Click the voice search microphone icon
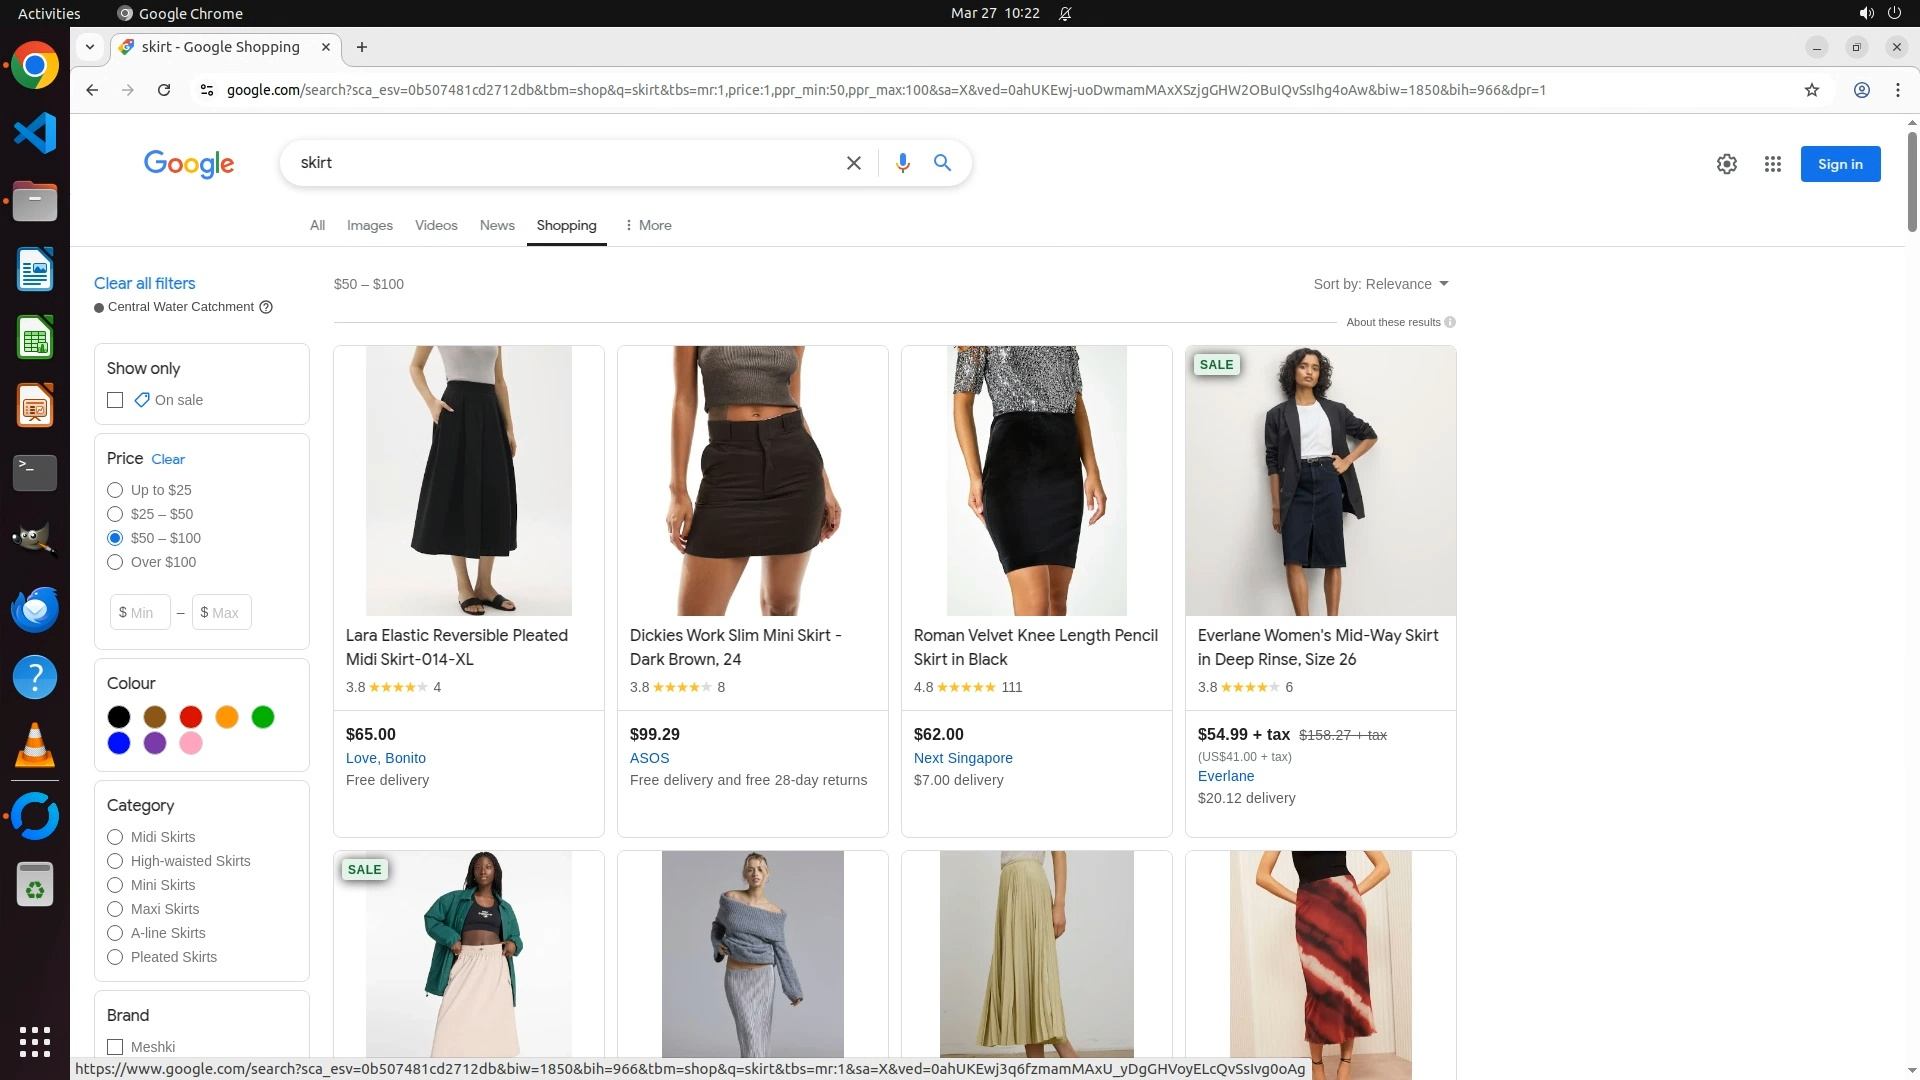 tap(902, 163)
